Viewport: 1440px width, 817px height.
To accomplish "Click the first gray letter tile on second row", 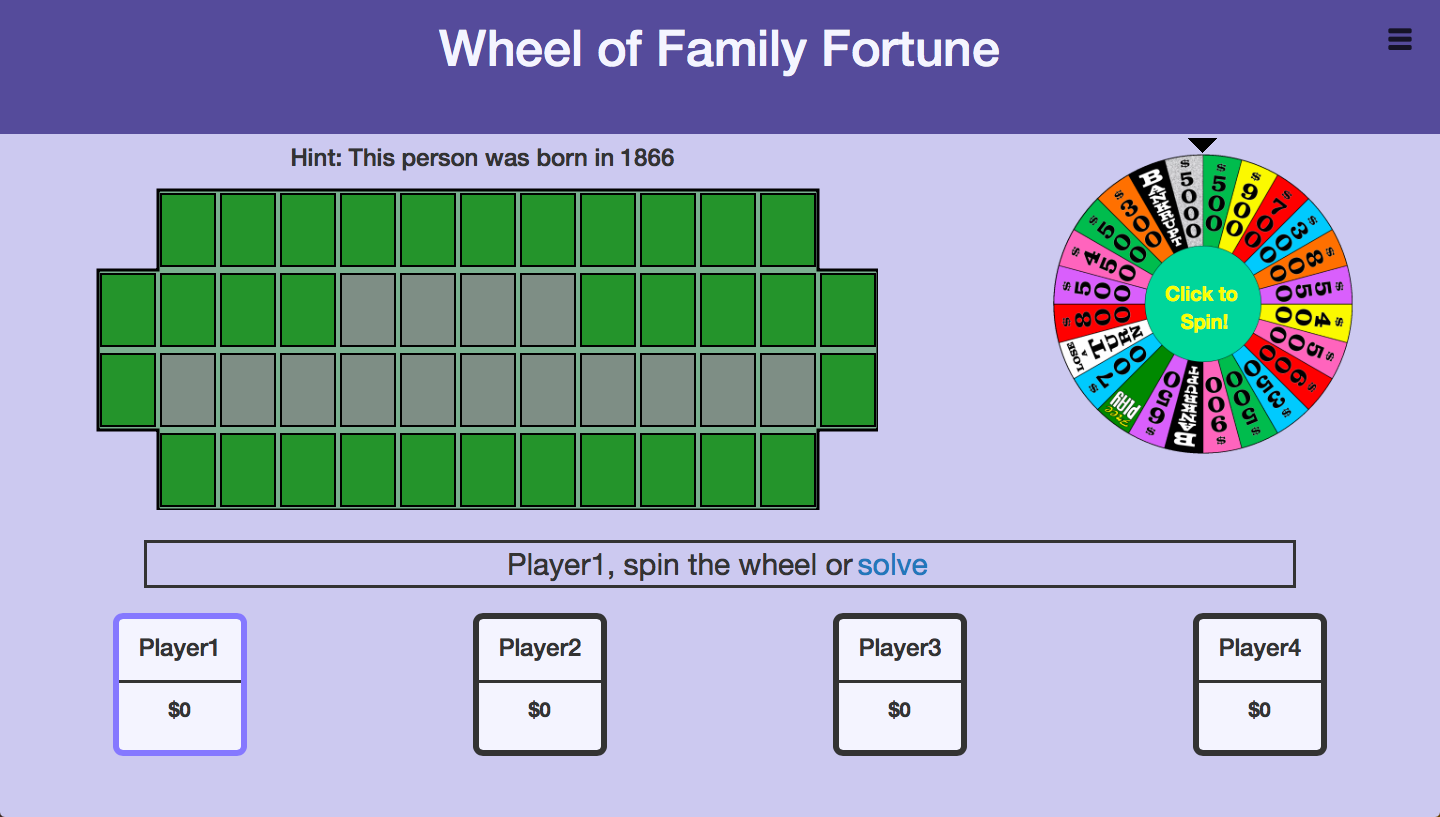I will click(368, 310).
